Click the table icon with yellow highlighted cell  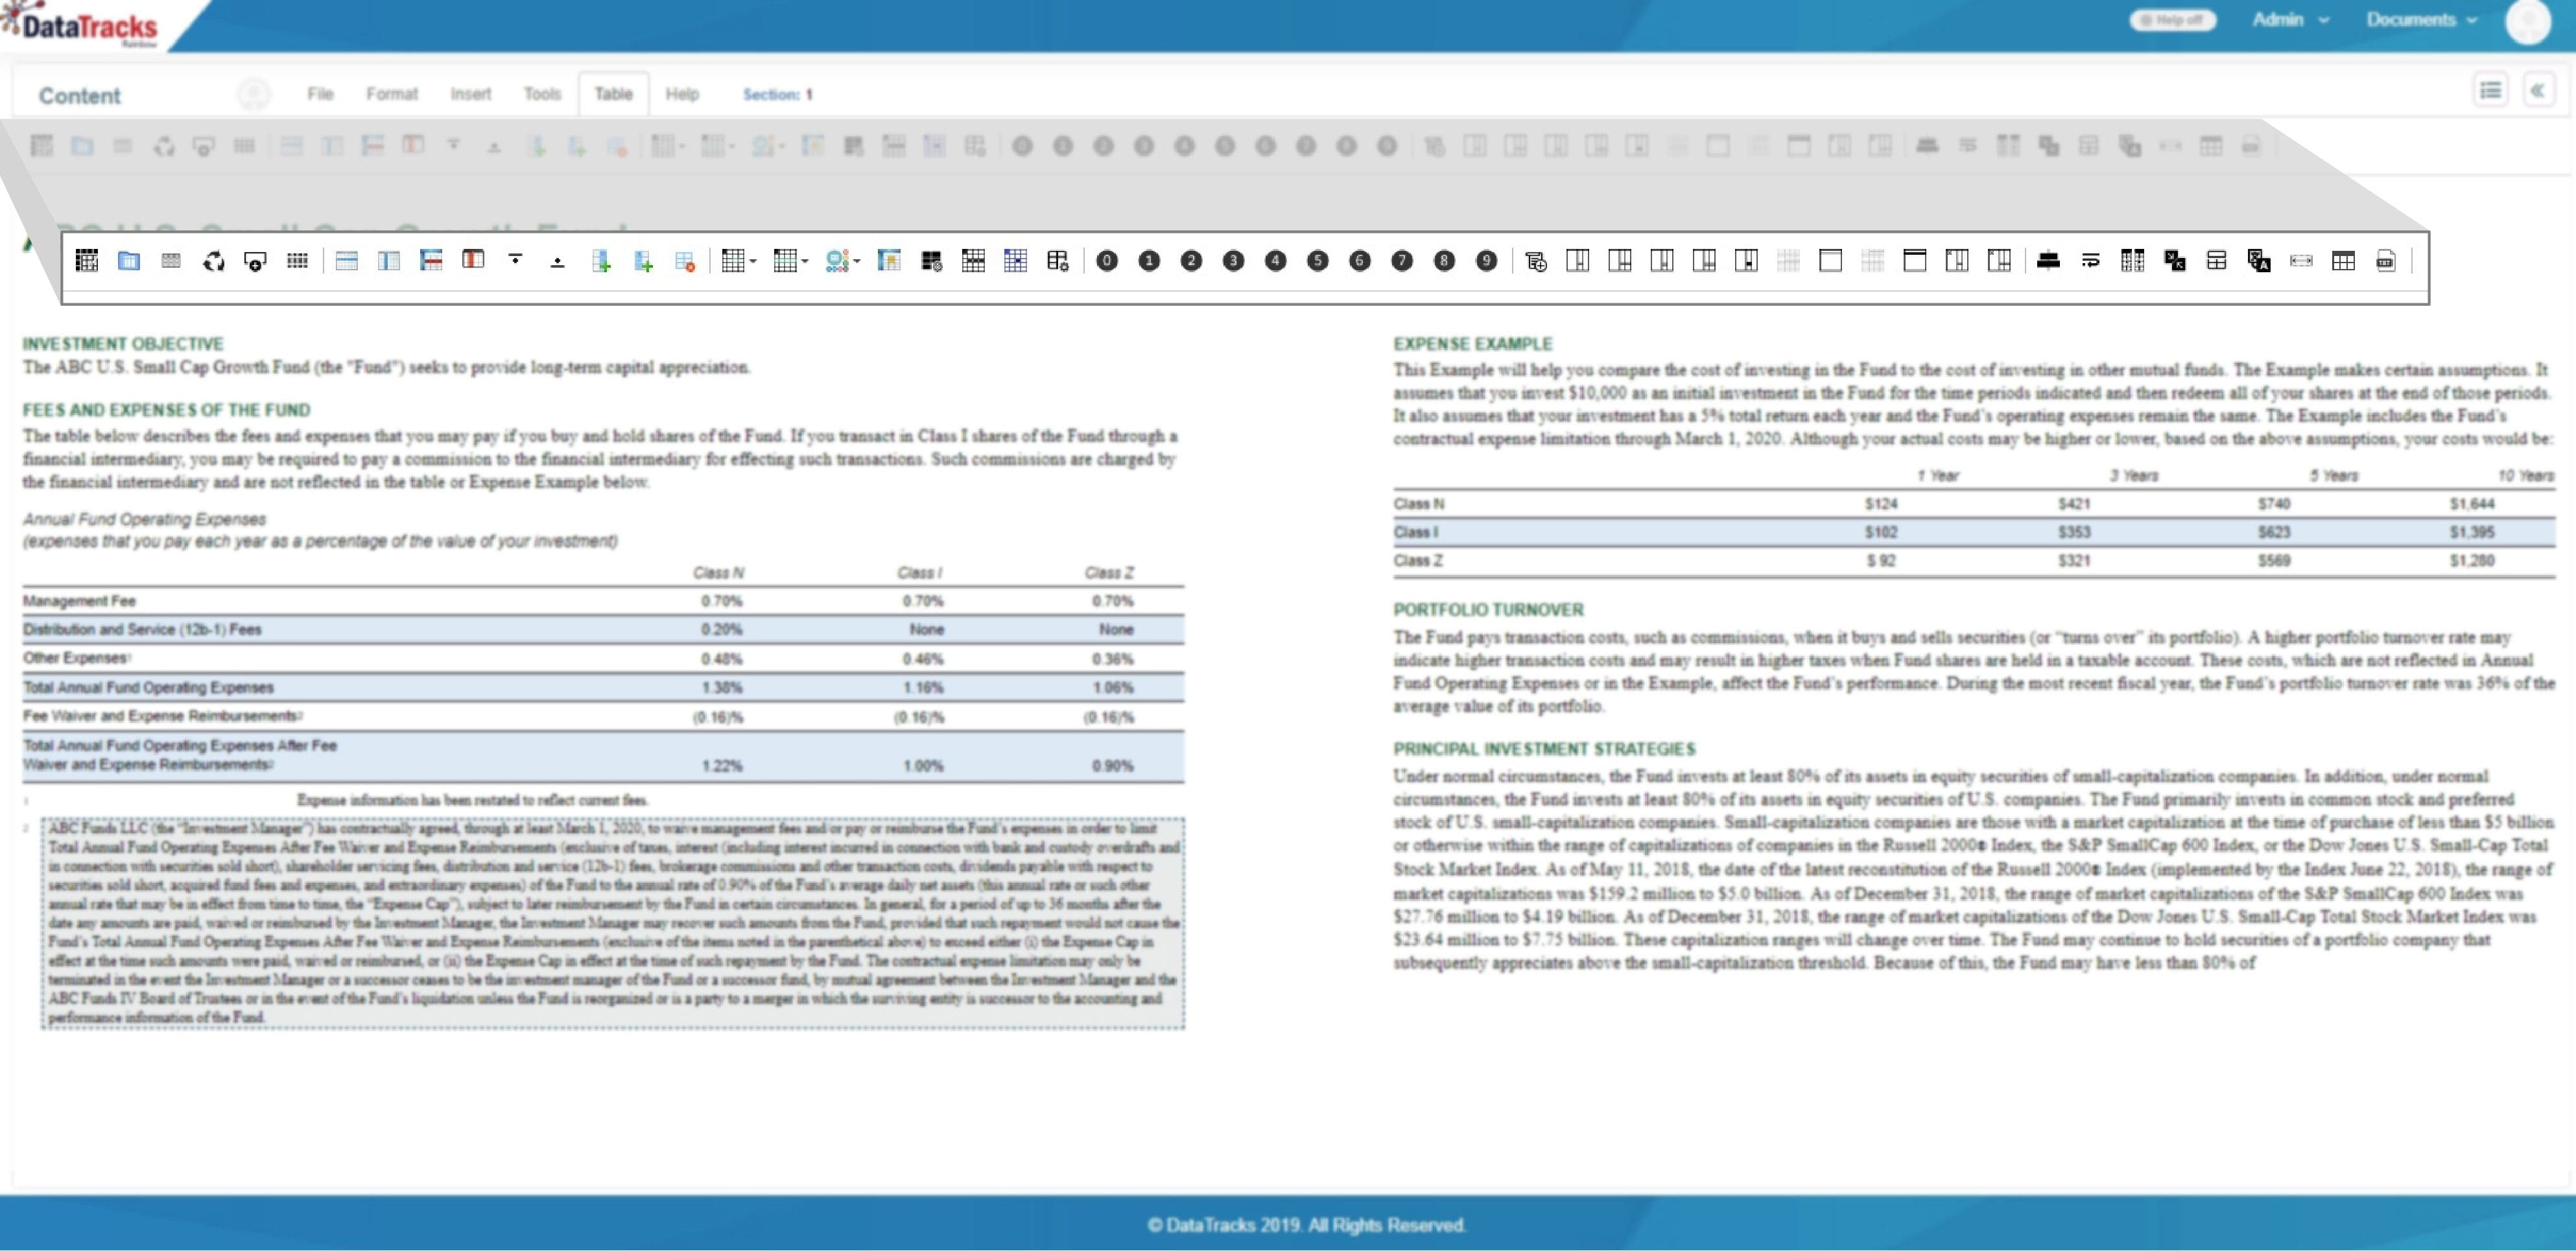(889, 261)
